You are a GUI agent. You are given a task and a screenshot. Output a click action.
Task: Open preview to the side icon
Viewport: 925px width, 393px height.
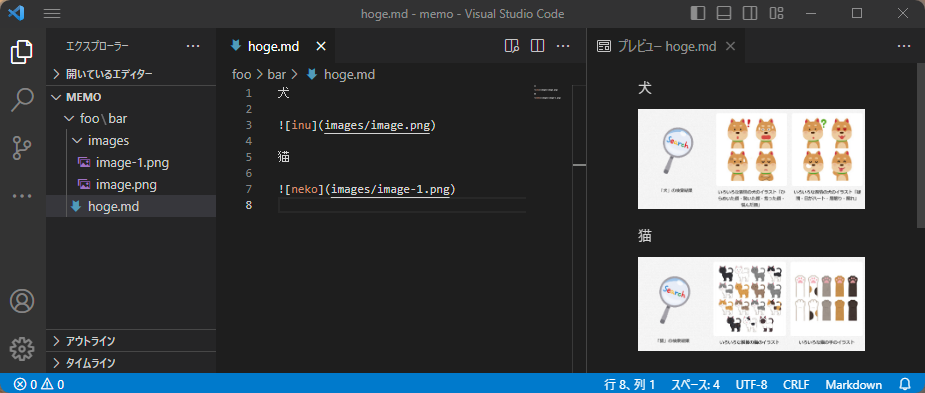tap(511, 46)
